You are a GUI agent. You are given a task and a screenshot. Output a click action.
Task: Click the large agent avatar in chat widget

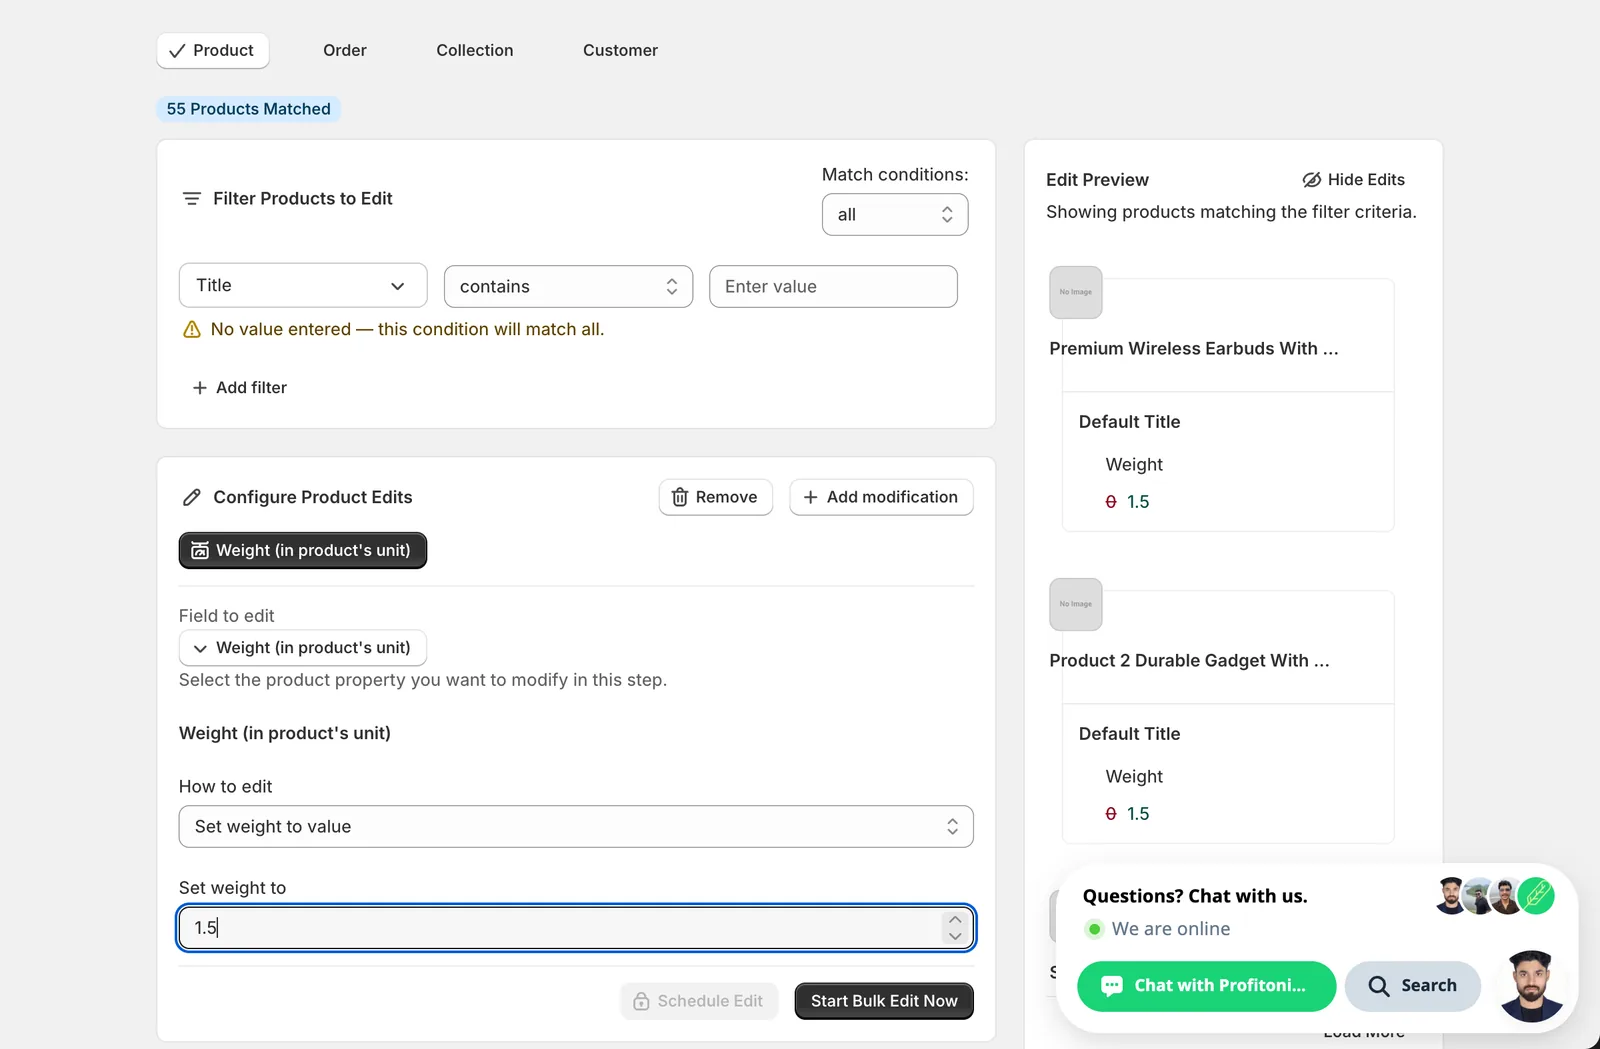(x=1531, y=987)
